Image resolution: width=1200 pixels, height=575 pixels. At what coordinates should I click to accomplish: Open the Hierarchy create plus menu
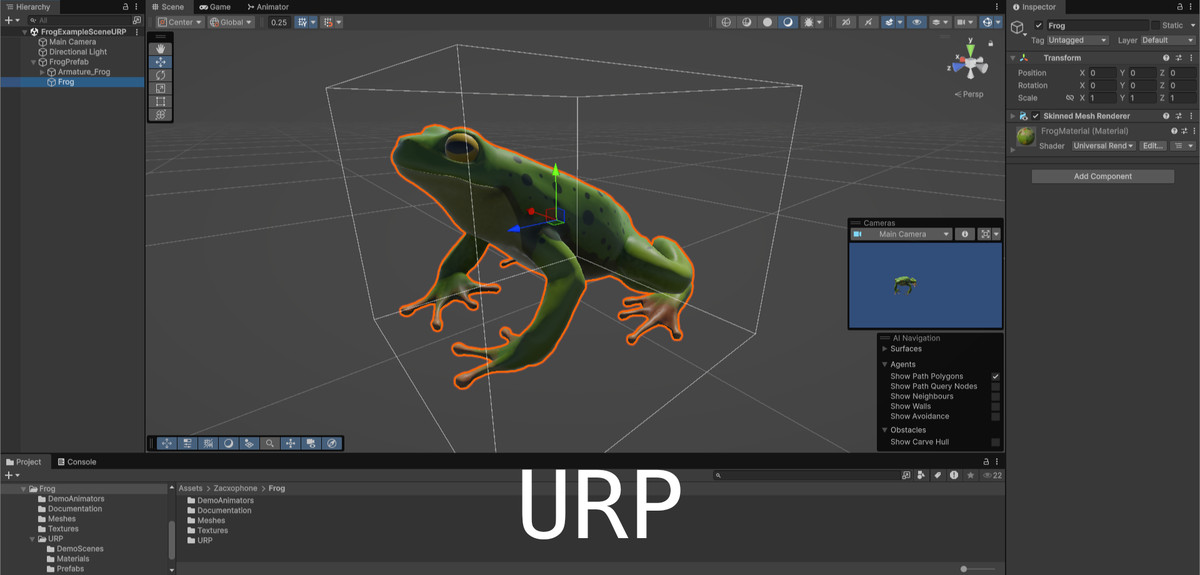coord(10,20)
